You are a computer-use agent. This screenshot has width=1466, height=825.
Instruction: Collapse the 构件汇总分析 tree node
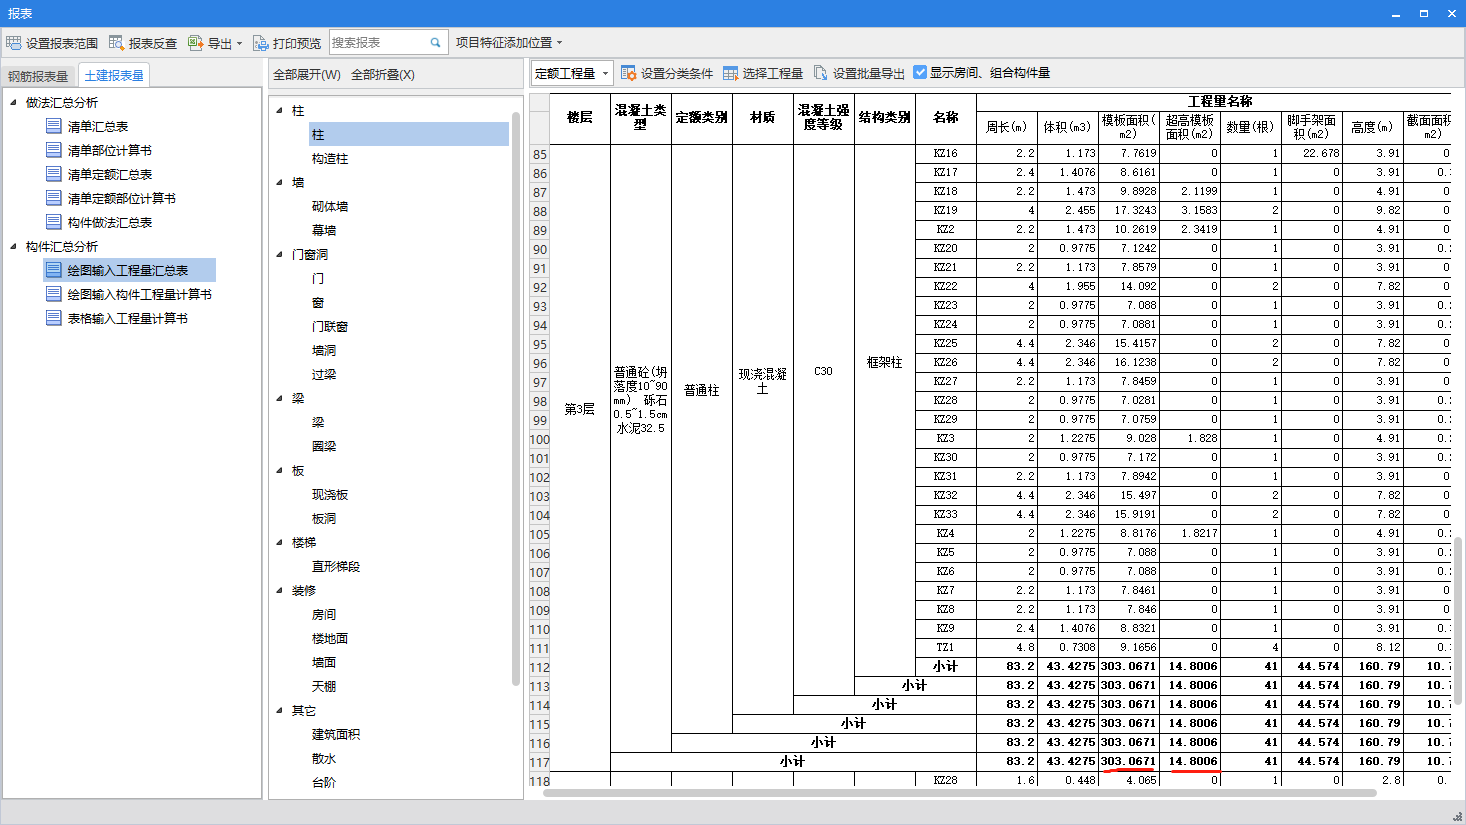[x=14, y=246]
